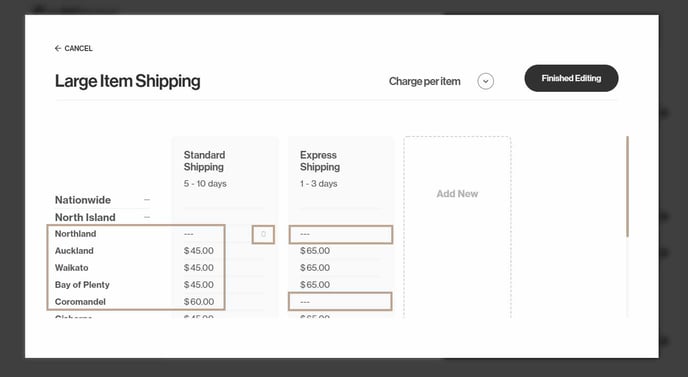Select the Standard Shipping column header
Image resolution: width=688 pixels, height=377 pixels.
[204, 161]
